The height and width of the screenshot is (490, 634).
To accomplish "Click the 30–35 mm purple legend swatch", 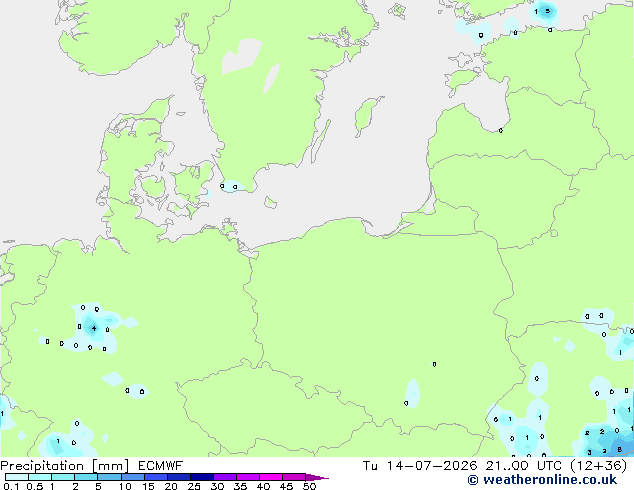I will [225, 477].
